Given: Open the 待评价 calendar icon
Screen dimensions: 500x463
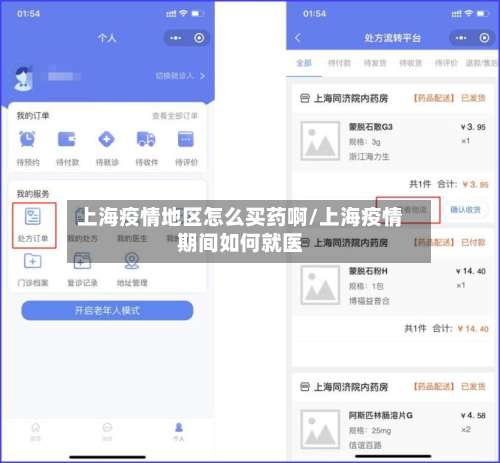Looking at the screenshot, I should click(186, 139).
